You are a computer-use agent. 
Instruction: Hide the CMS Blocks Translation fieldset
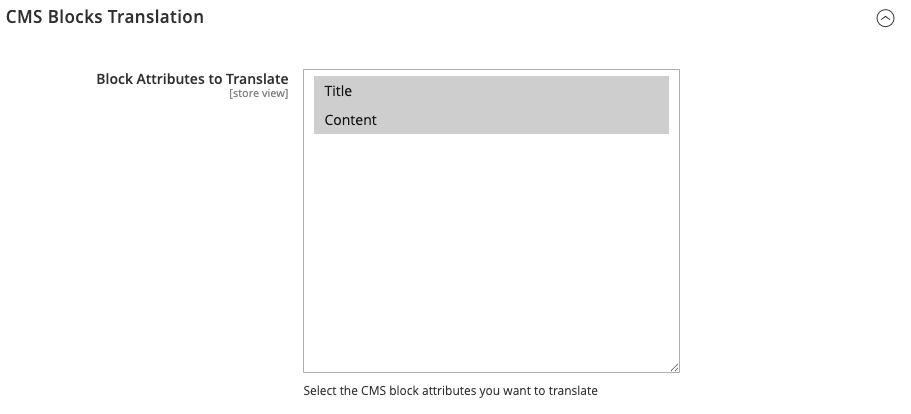pyautogui.click(x=885, y=18)
